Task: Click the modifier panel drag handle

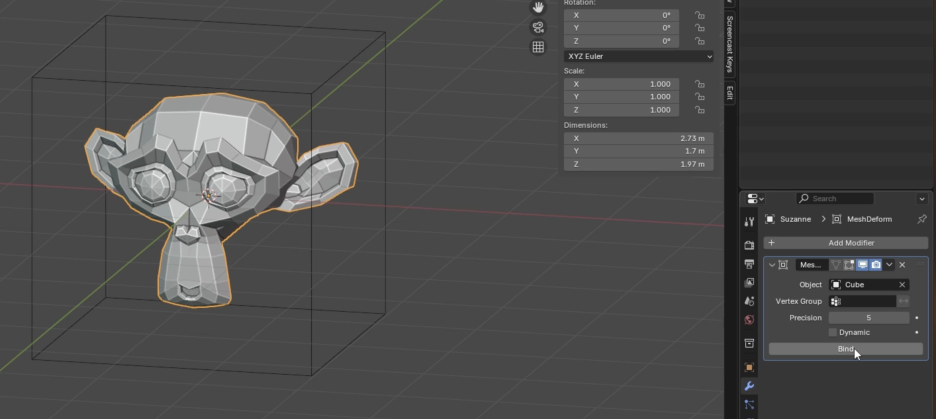Action: point(920,264)
